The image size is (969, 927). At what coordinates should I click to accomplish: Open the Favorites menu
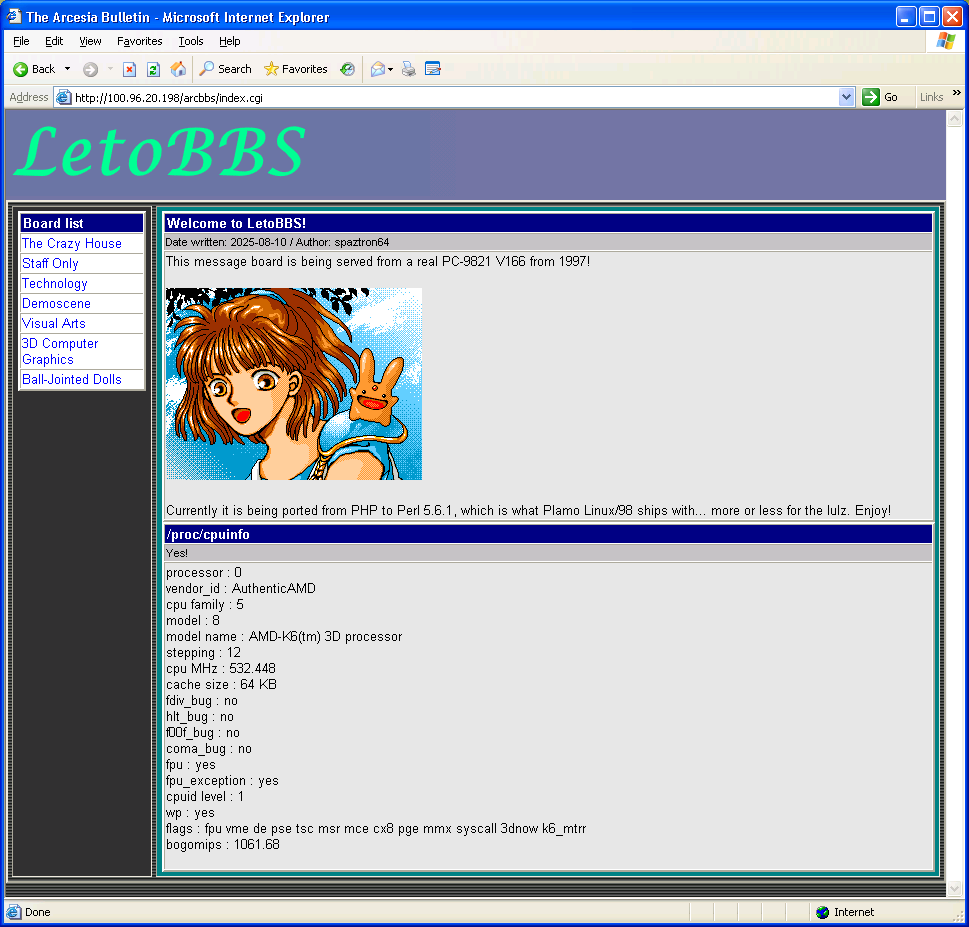point(140,41)
